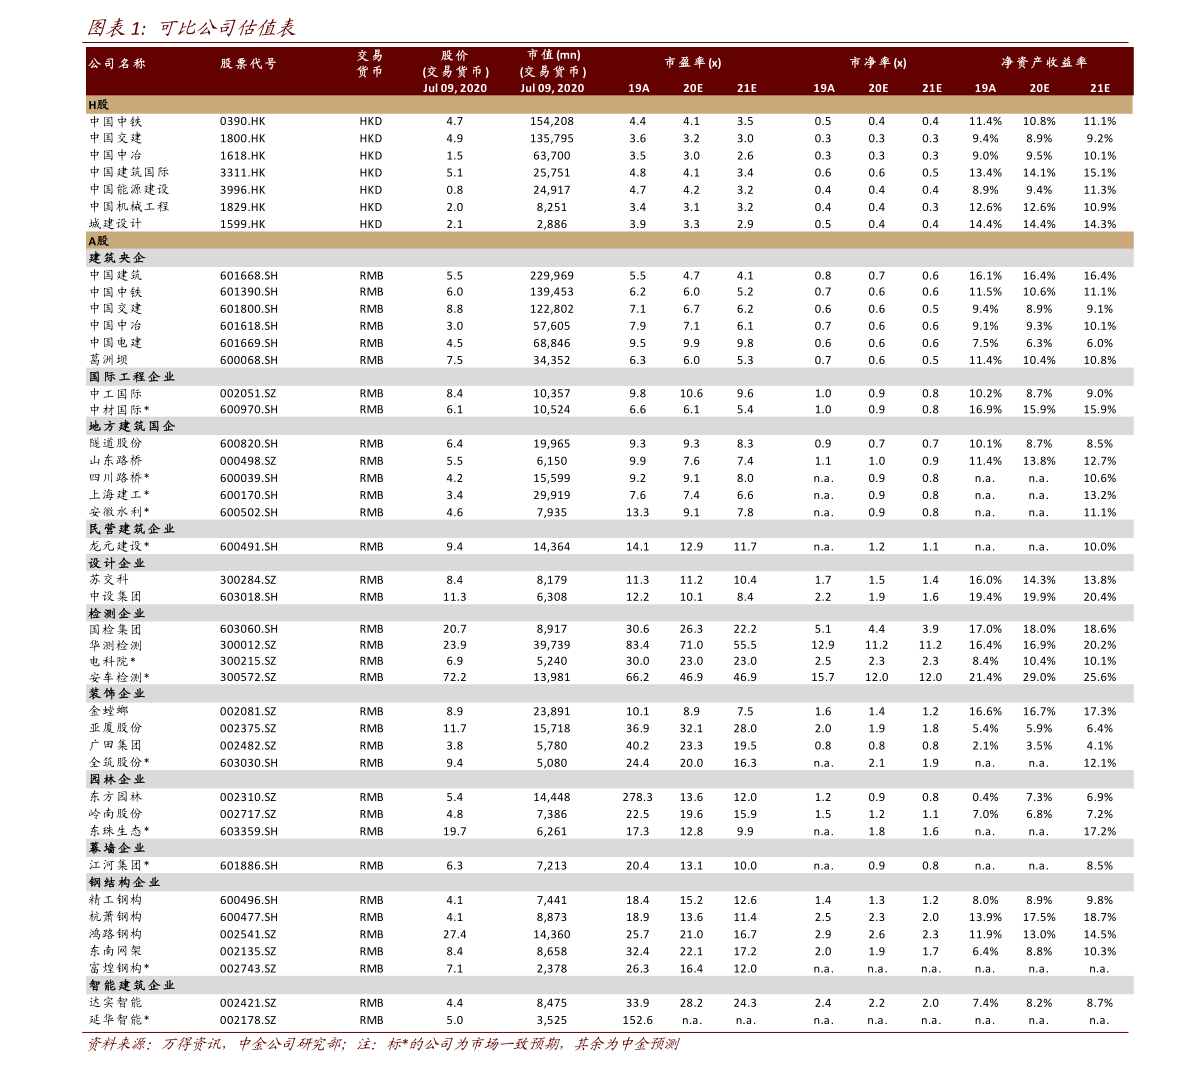Viewport: 1191px width, 1071px height.
Task: Select company name 富煌钢构*
Action: coord(119,968)
